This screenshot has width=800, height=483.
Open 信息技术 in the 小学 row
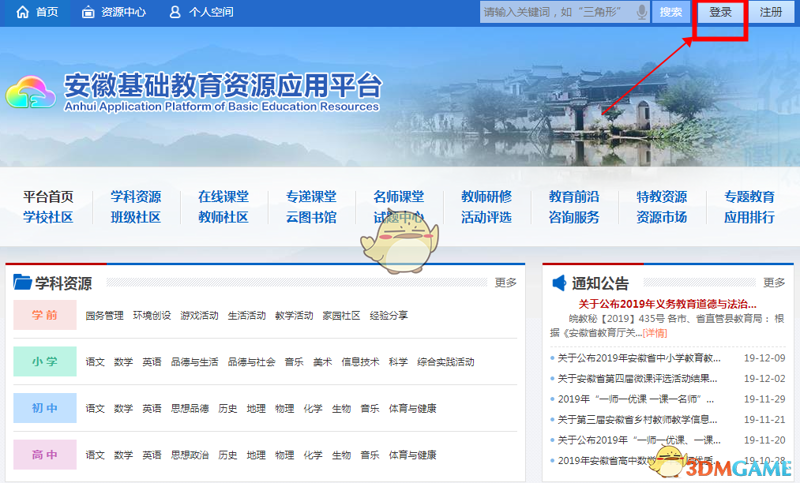(x=360, y=362)
